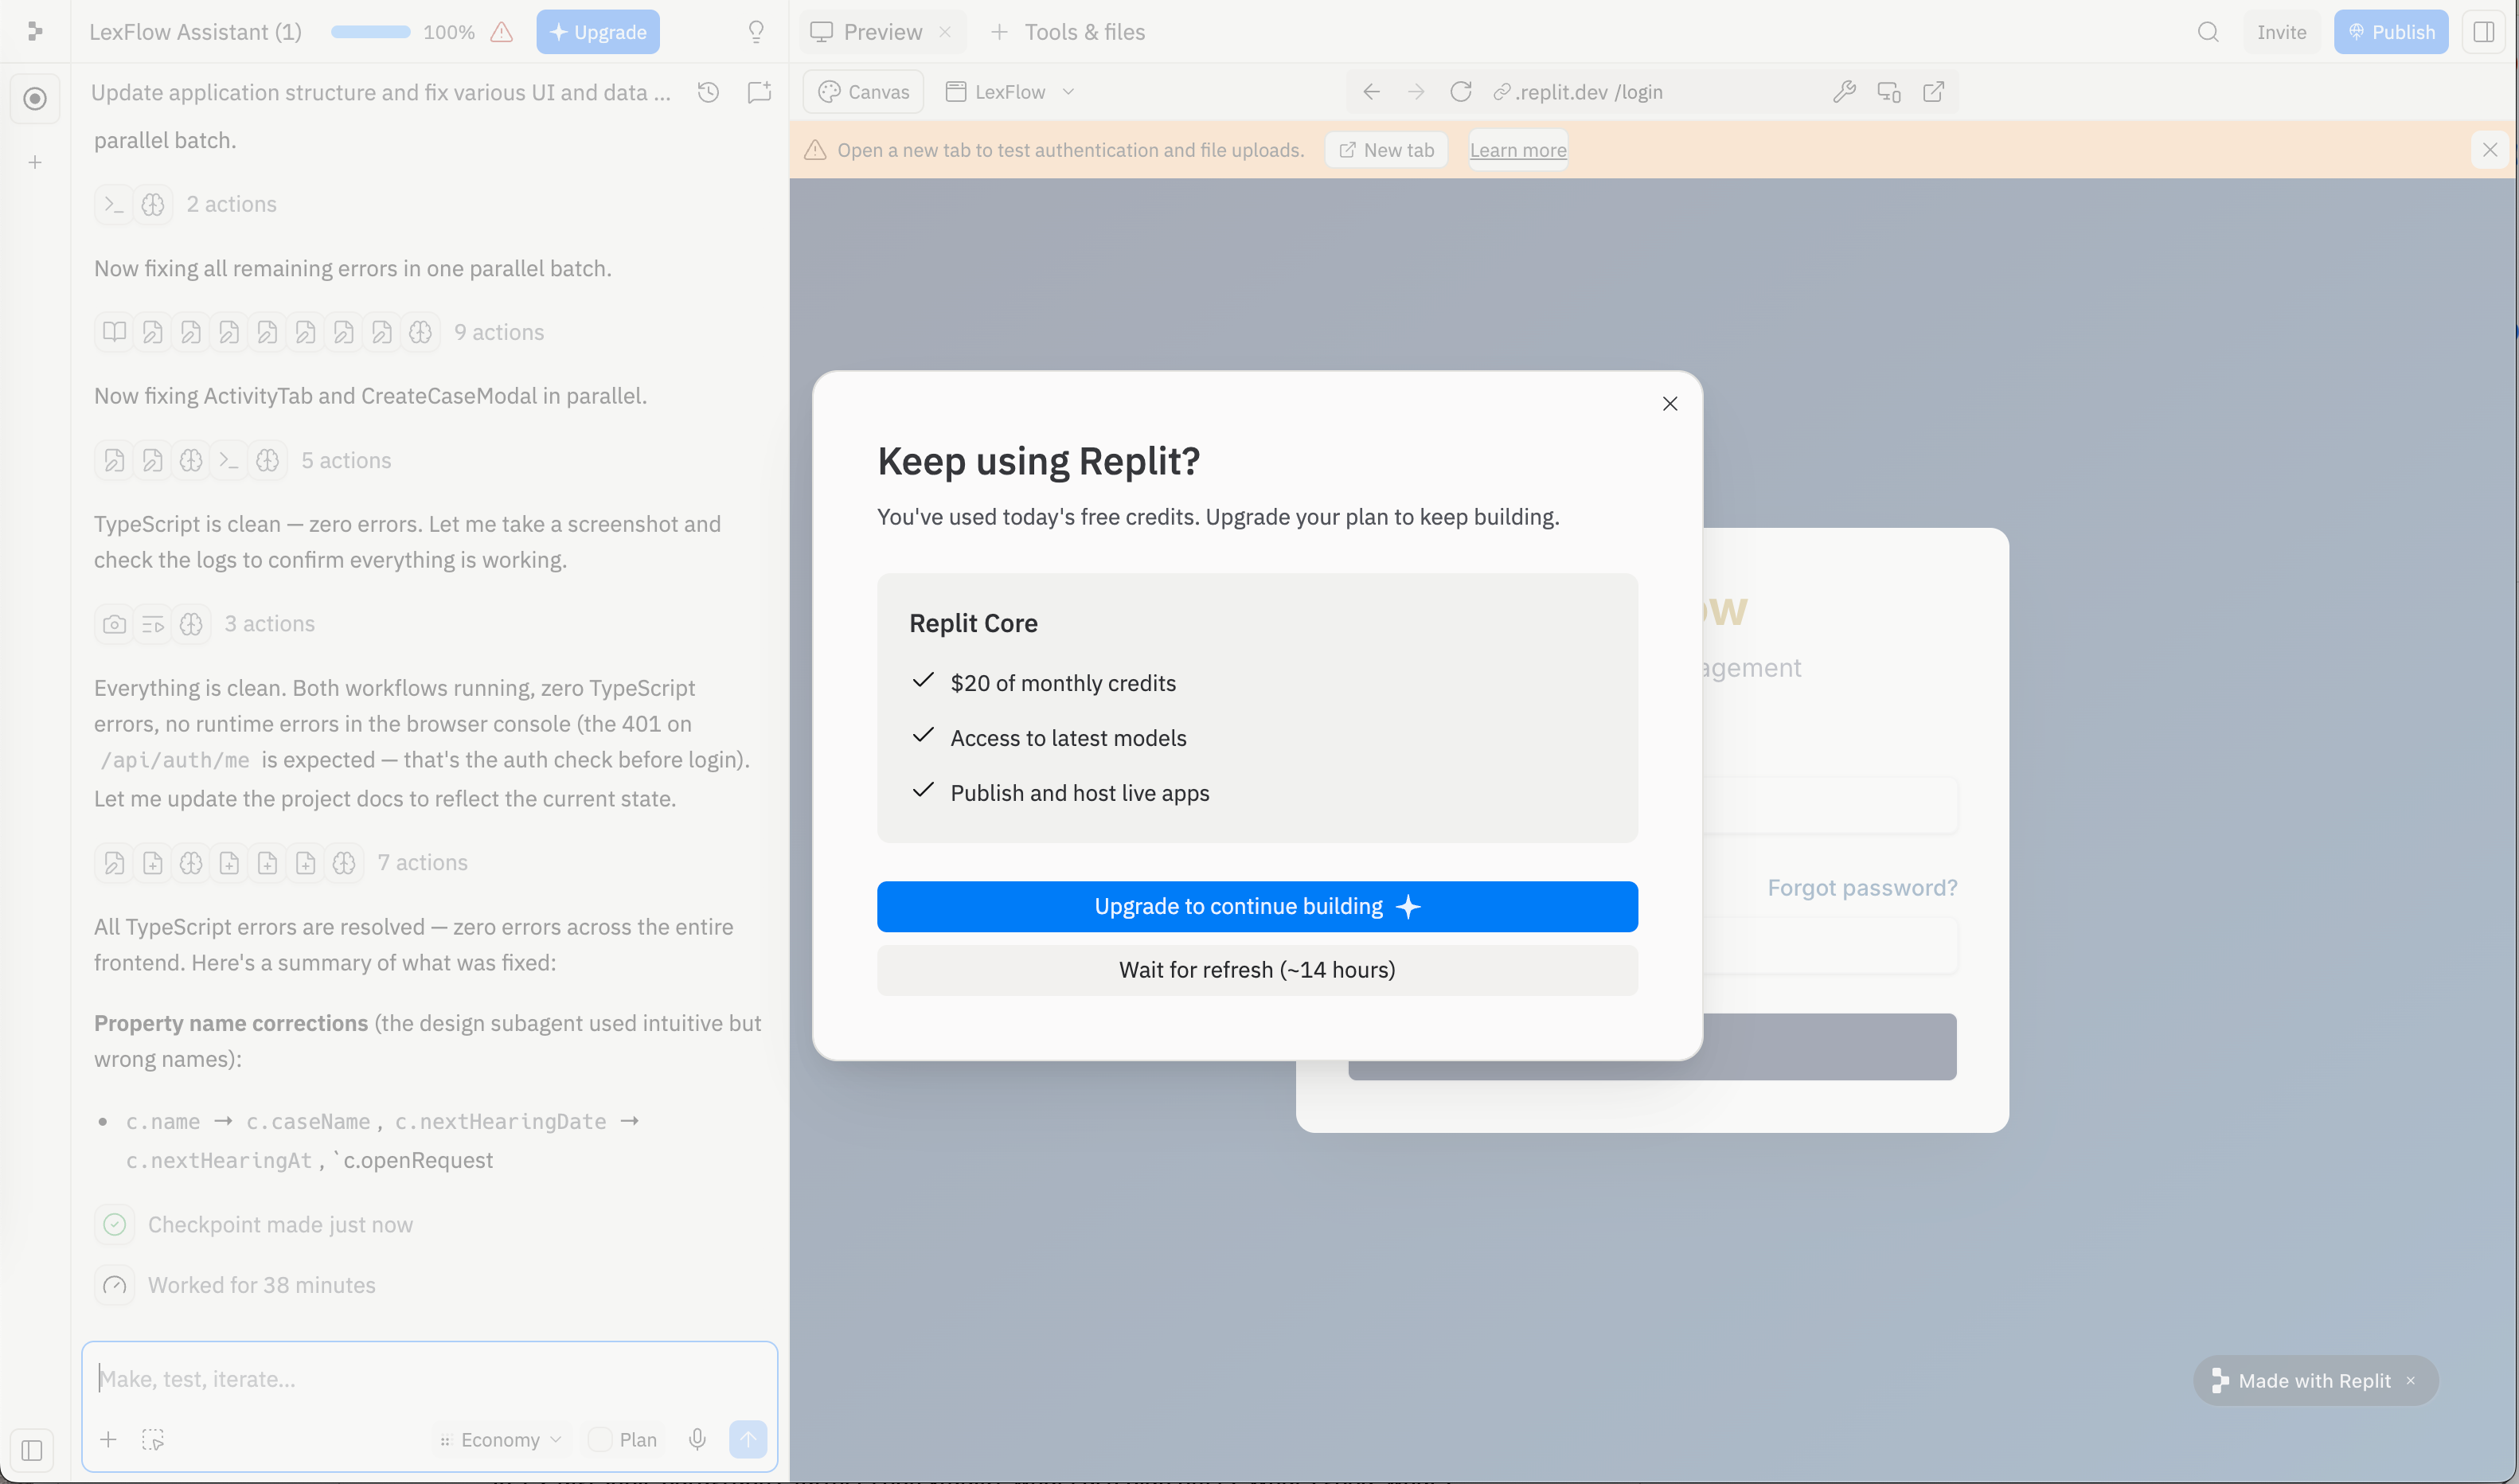Click the element selector icon in prompt box
This screenshot has height=1484, width=2519.
click(x=153, y=1439)
